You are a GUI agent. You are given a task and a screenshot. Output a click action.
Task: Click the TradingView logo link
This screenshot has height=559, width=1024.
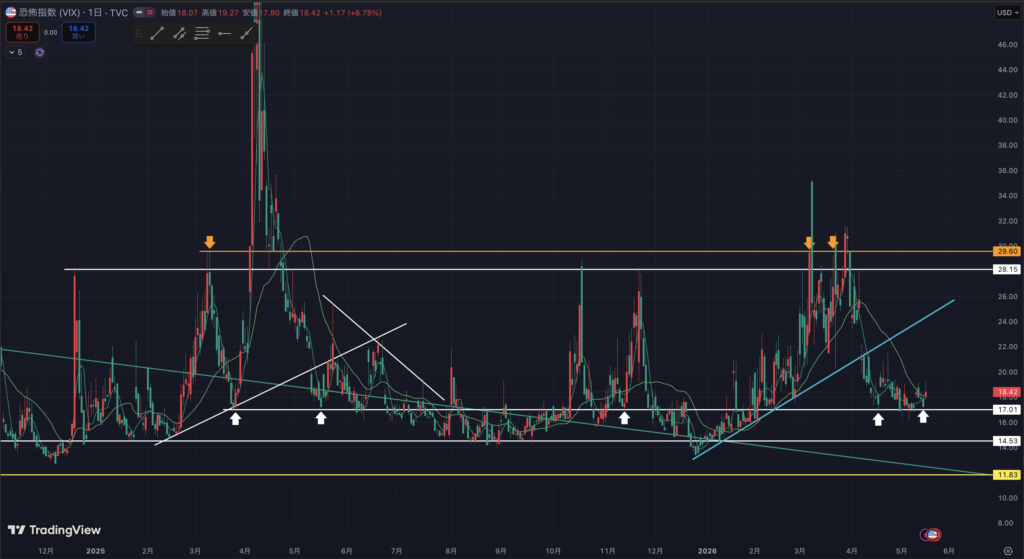[x=54, y=530]
